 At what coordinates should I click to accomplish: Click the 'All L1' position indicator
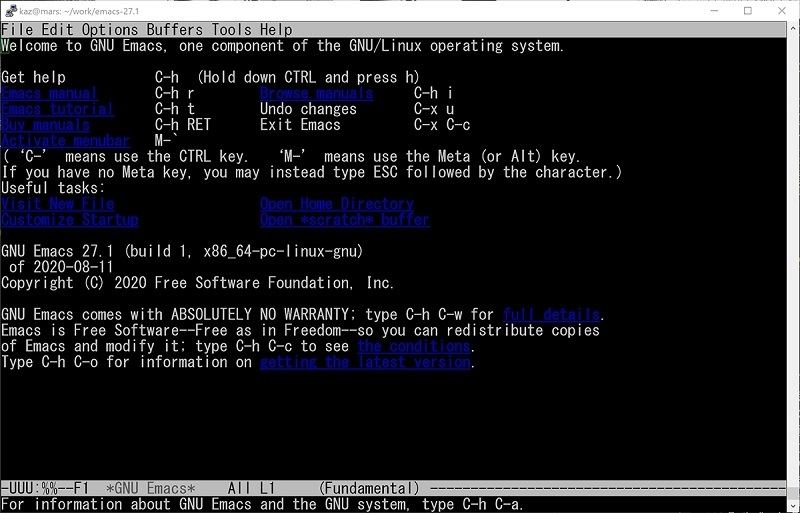point(252,489)
